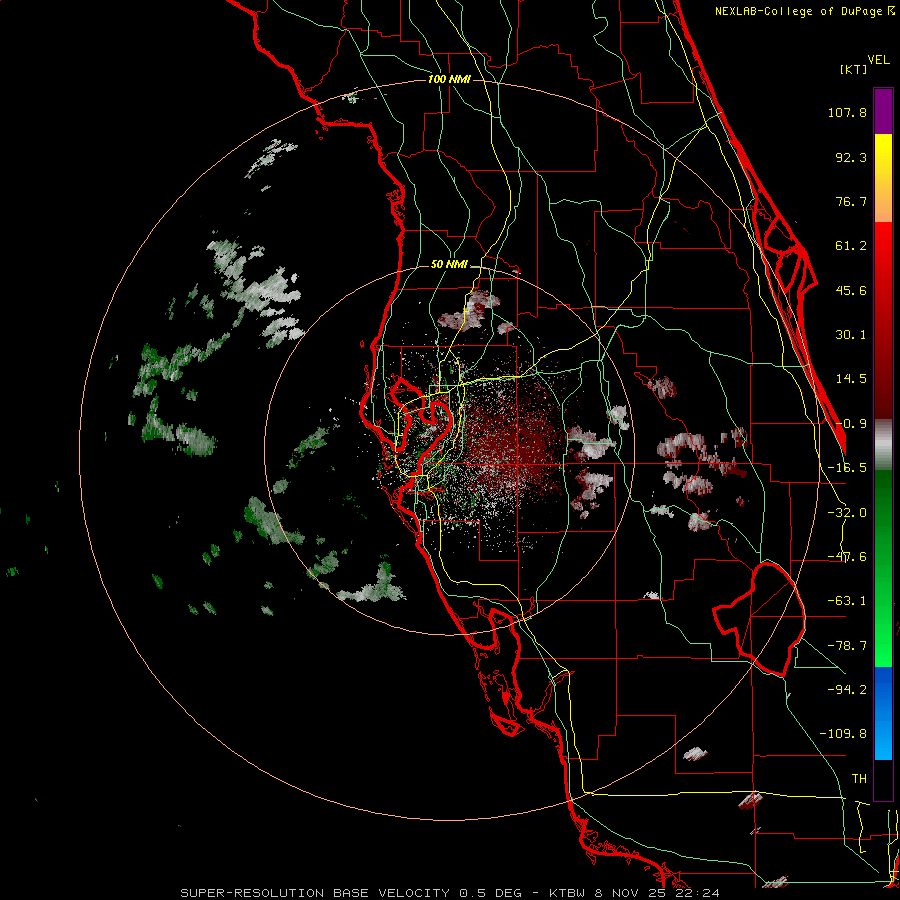Click the -94.2 velocity scale value
Viewport: 900px width, 900px height.
[x=847, y=690]
